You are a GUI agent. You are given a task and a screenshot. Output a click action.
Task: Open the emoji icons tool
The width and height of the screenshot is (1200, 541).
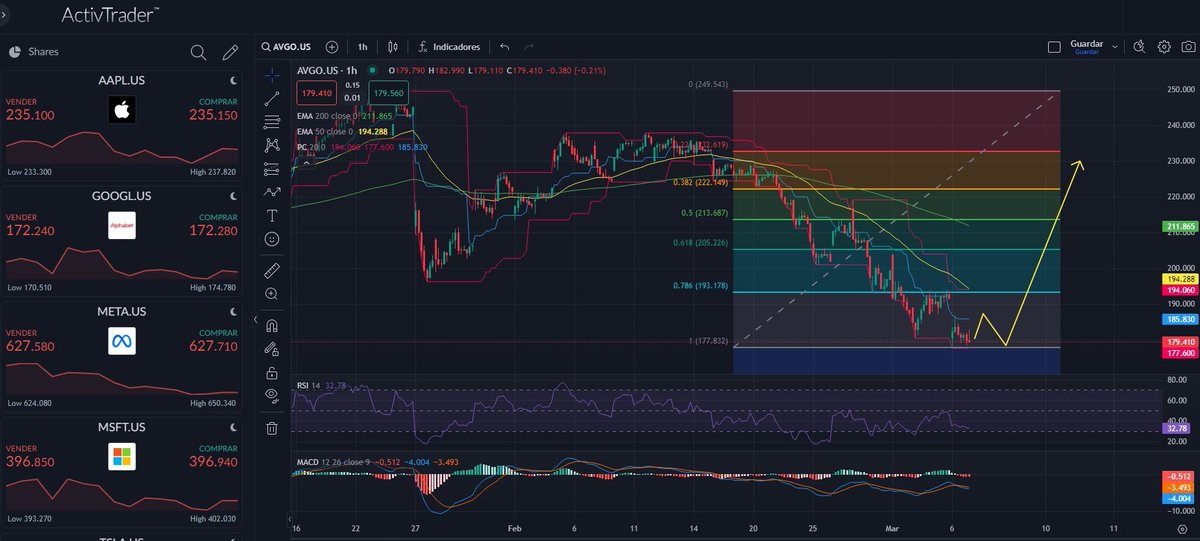coord(271,240)
